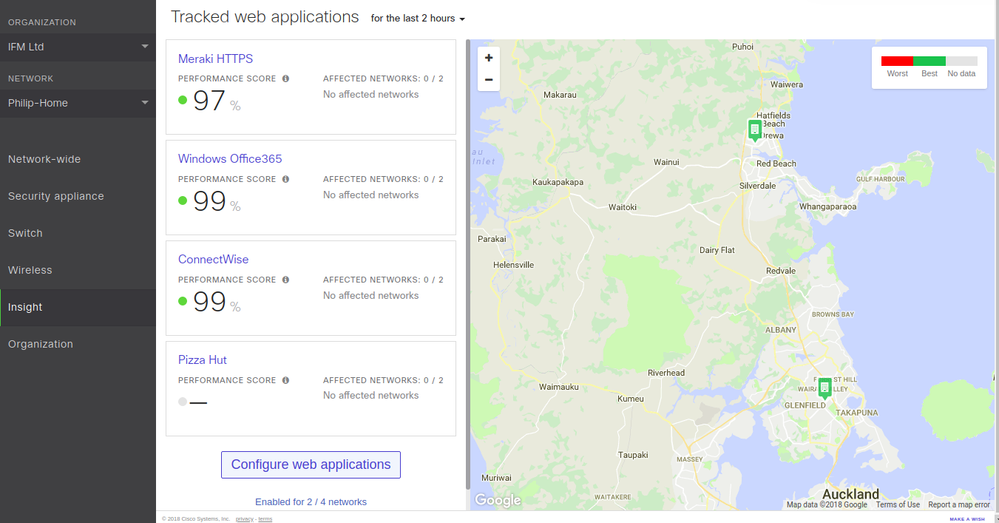
Task: Click Windows Office365 'No affected networks' text
Action: [371, 195]
